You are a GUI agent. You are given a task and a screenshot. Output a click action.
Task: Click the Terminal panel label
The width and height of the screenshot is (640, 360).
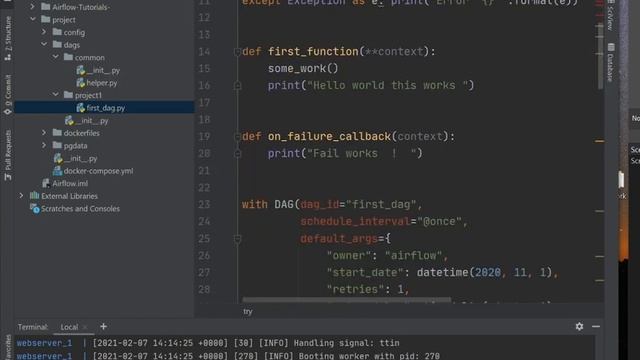[x=33, y=327]
